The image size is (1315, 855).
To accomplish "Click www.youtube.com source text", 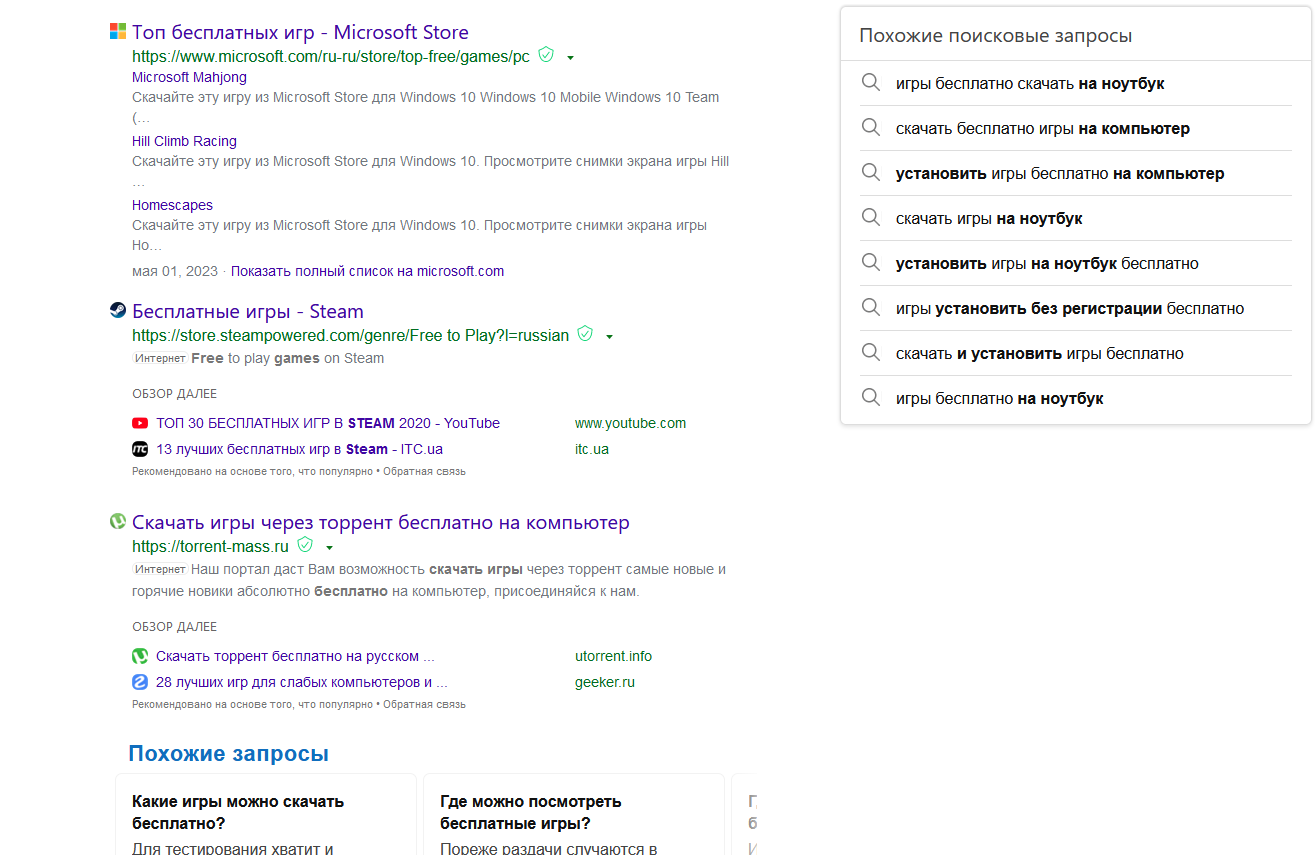I will click(x=630, y=423).
